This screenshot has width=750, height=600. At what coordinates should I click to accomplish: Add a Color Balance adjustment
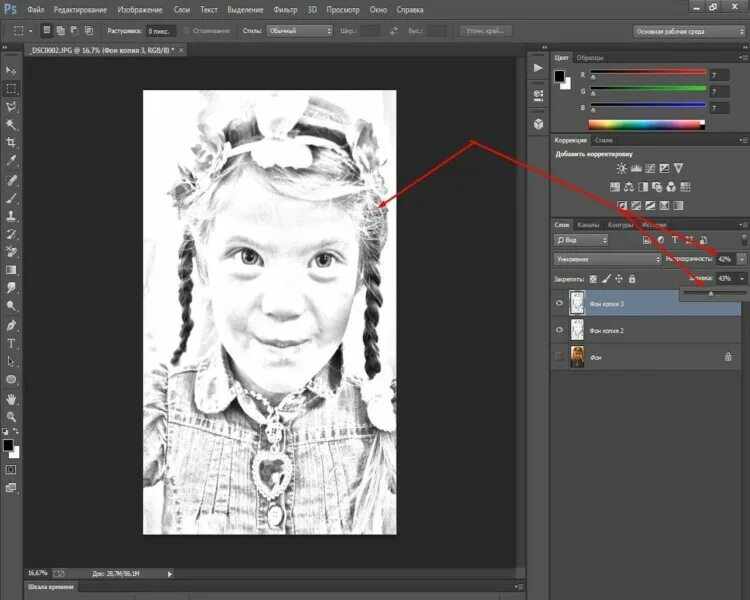pyautogui.click(x=629, y=187)
